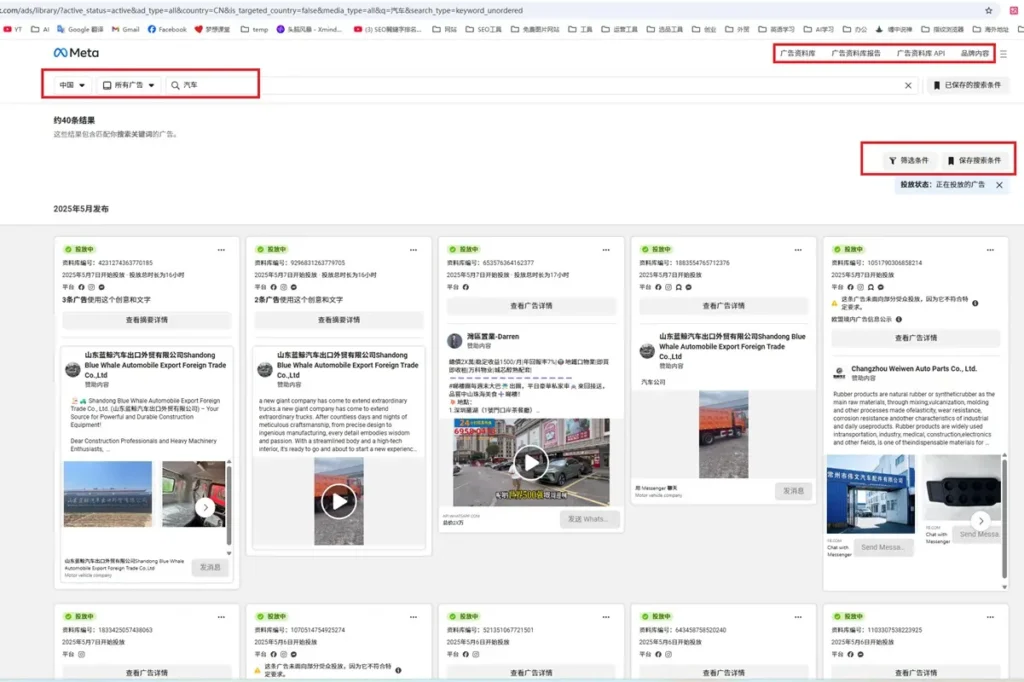Viewport: 1024px width, 682px height.
Task: Open the hamburger menu beside 品牌内容
Action: click(1003, 54)
